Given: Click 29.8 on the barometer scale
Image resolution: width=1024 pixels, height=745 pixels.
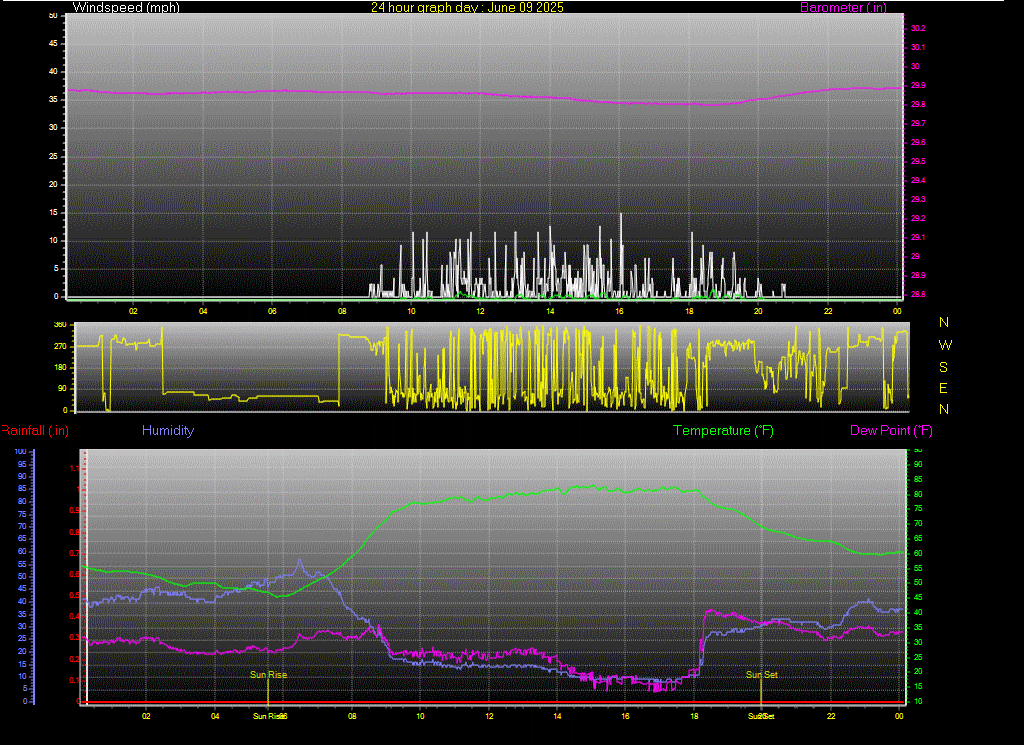Looking at the screenshot, I should click(918, 104).
